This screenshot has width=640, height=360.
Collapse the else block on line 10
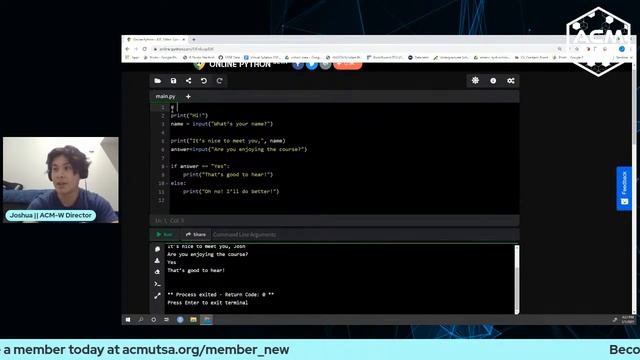(x=168, y=183)
